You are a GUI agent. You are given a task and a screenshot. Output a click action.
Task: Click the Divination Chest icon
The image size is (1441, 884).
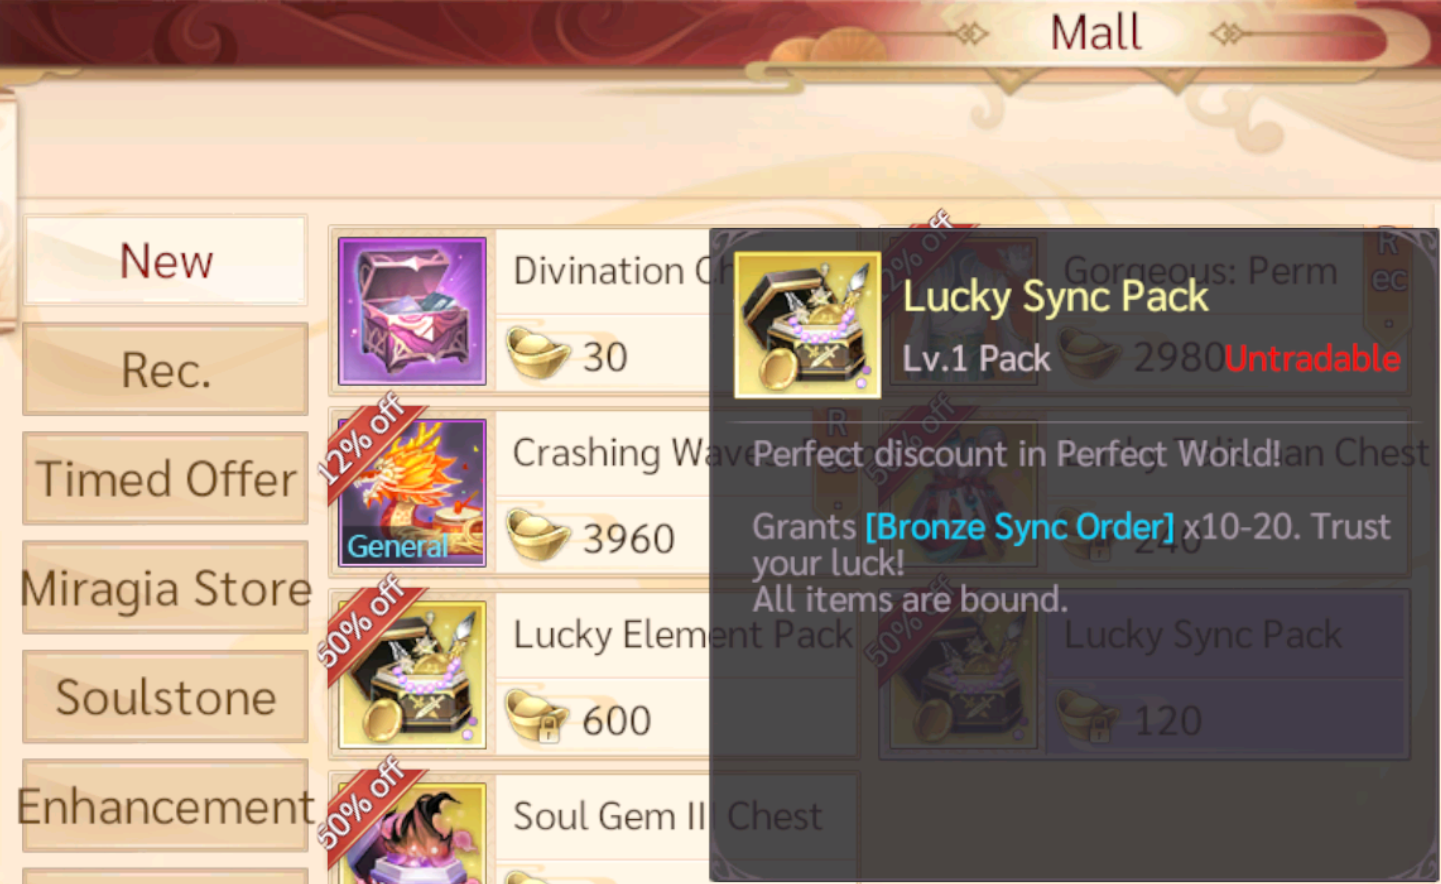pyautogui.click(x=412, y=311)
